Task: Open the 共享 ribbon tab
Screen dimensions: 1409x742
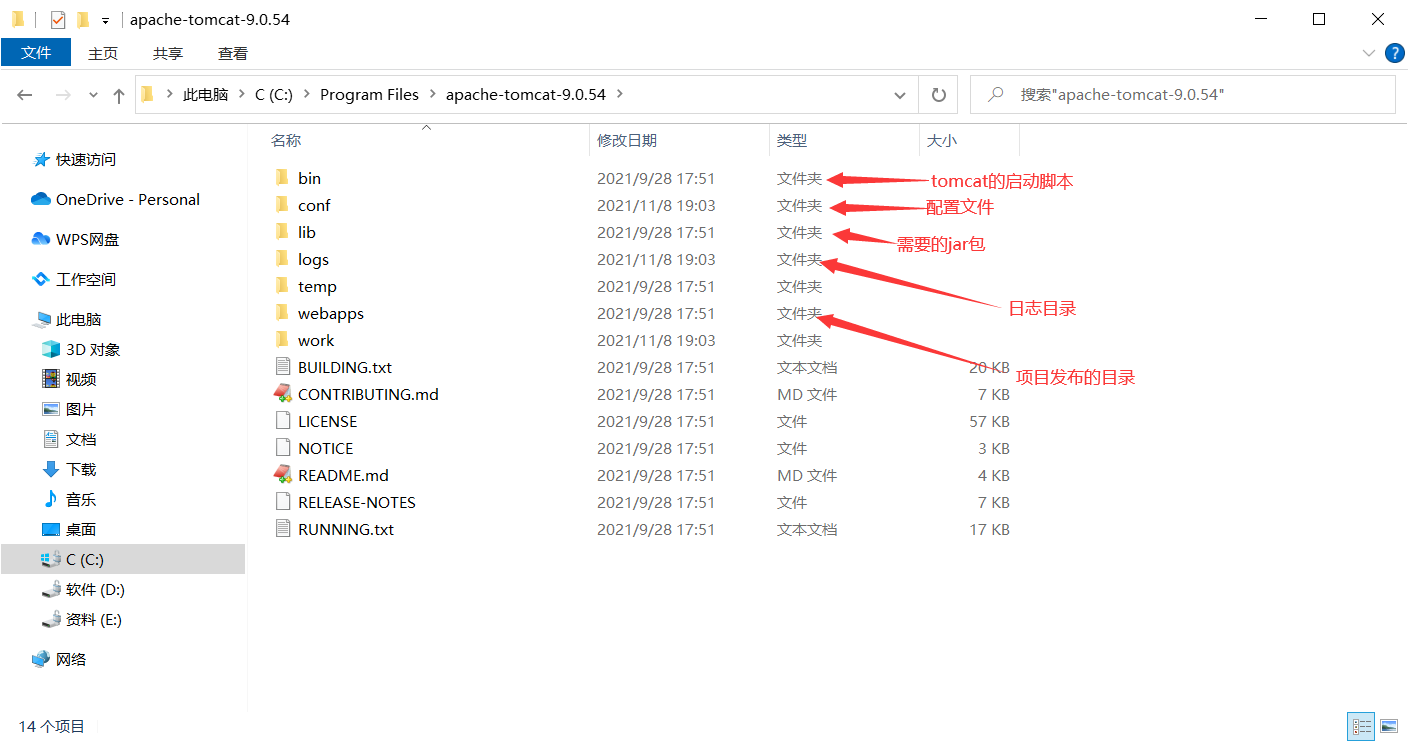Action: click(x=168, y=53)
